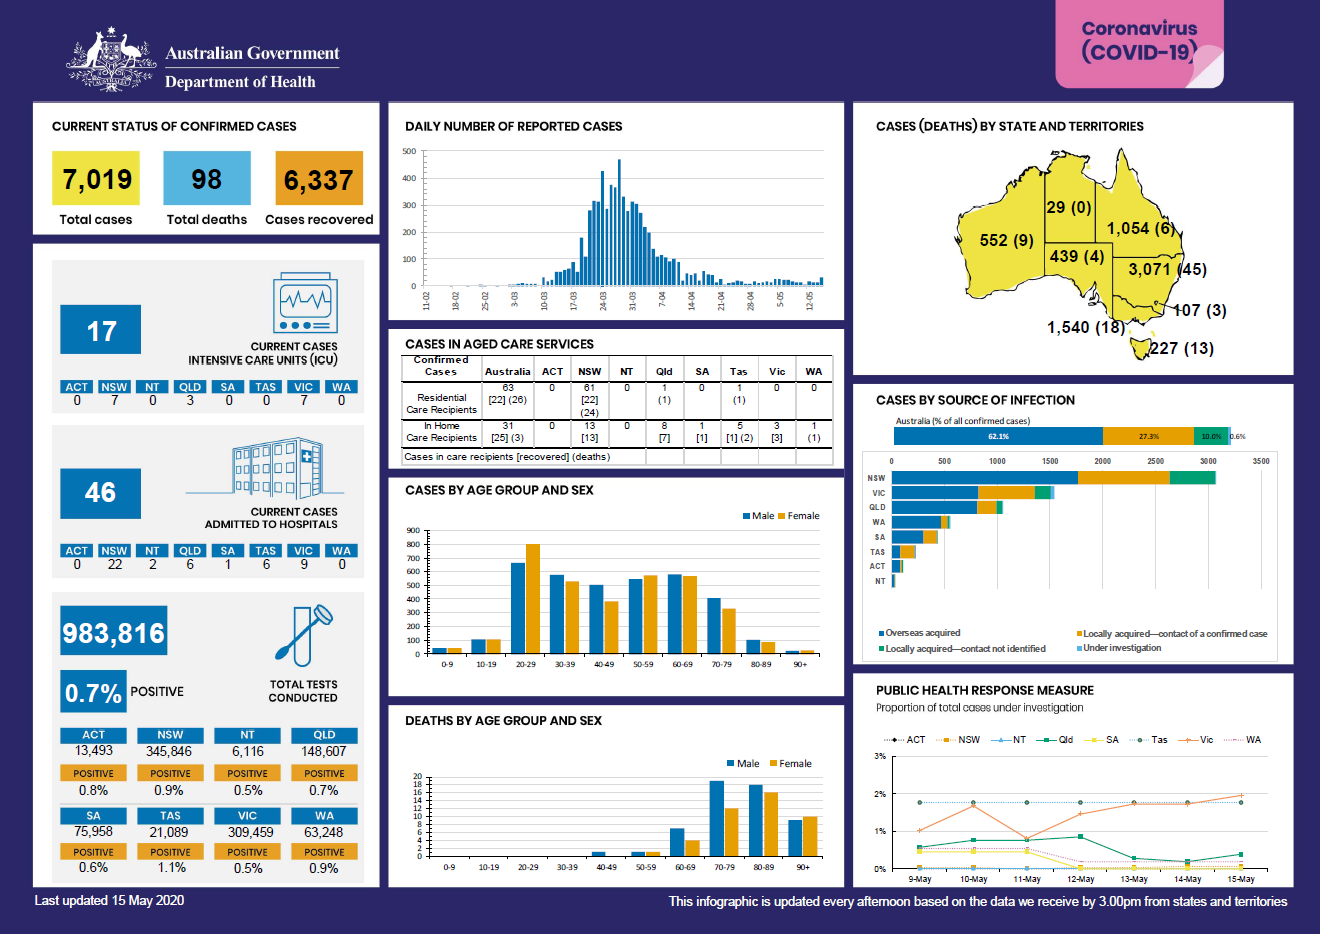
Task: Click the 'Overseas acquired' legend entry
Action: (x=920, y=633)
